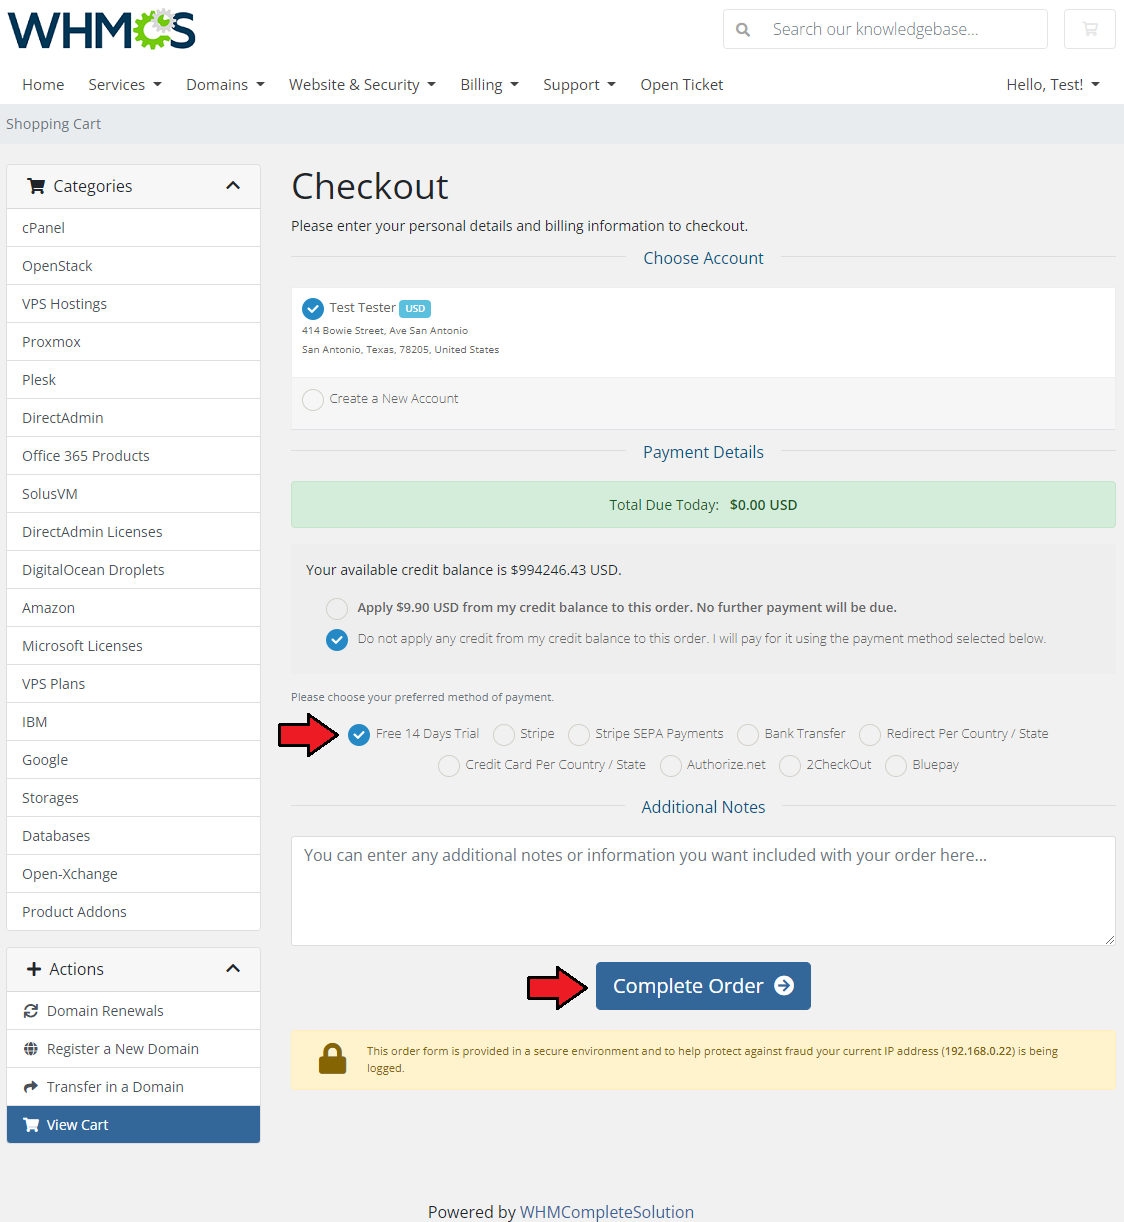The width and height of the screenshot is (1124, 1222).
Task: Go to Home in navigation
Action: (43, 85)
